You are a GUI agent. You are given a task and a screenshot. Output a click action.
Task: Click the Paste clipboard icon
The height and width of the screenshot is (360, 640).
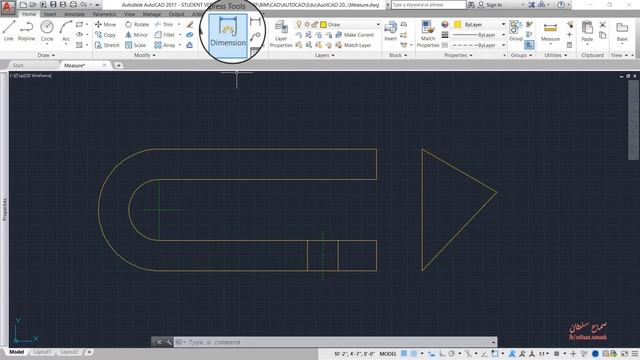(587, 32)
